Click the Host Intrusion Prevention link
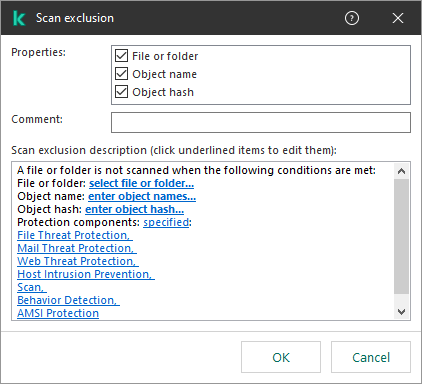 86,274
